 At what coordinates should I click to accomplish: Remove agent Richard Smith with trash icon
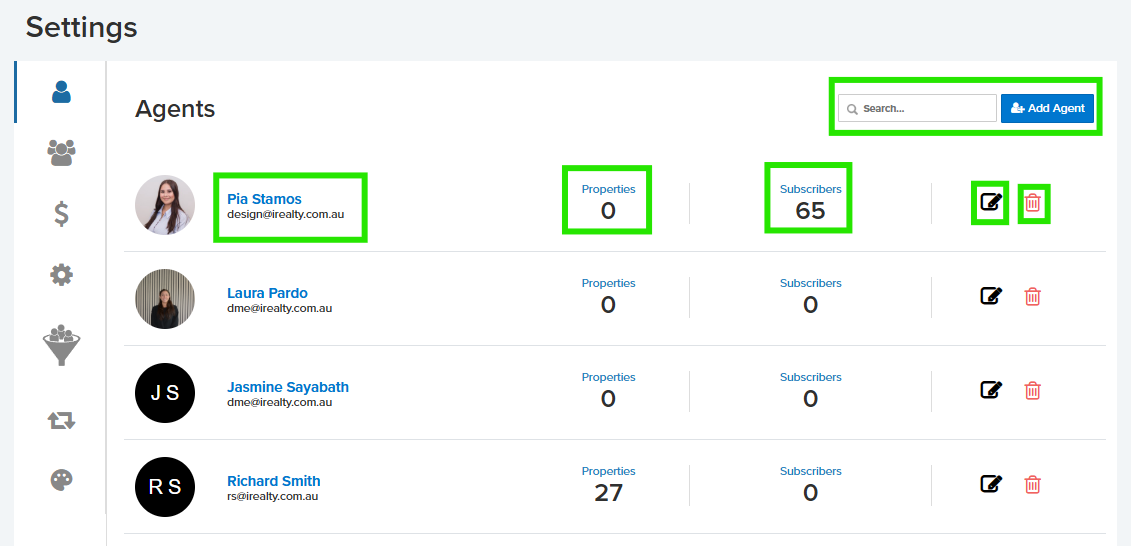(1033, 484)
